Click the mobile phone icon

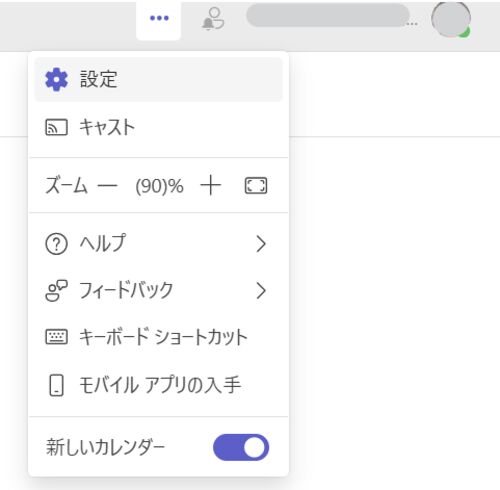coord(56,385)
